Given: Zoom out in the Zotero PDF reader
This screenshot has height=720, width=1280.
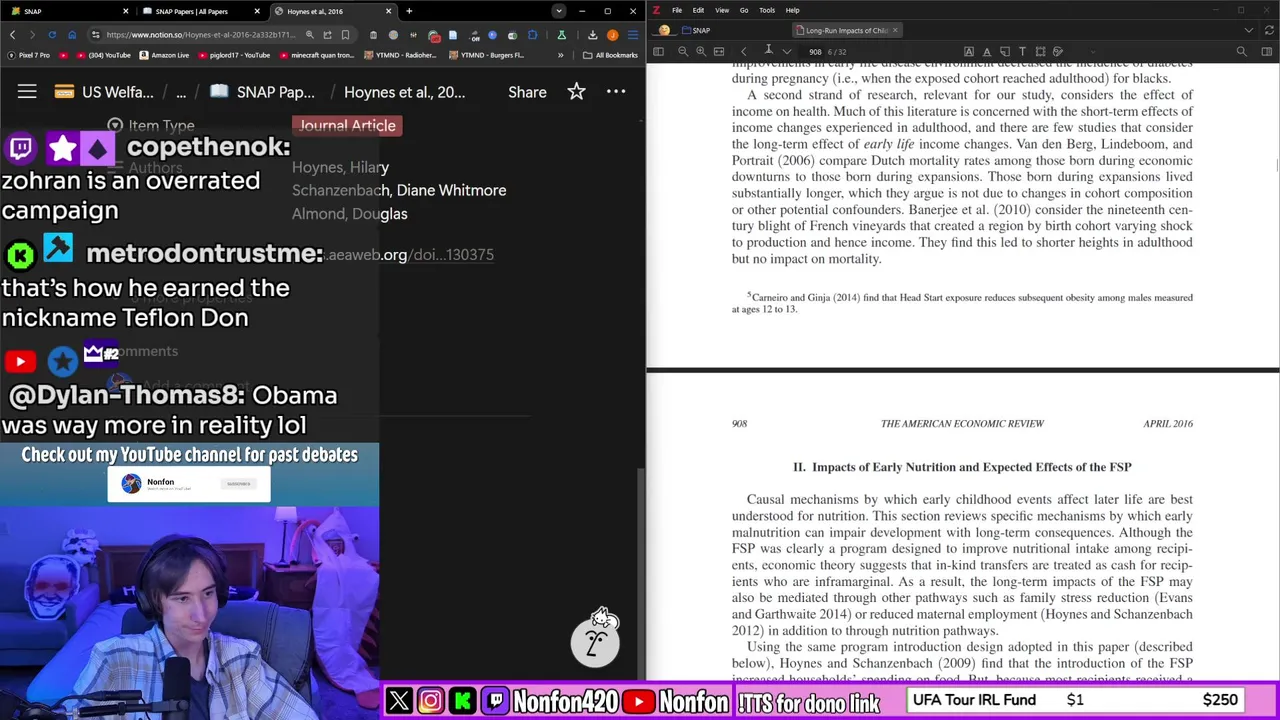Looking at the screenshot, I should pyautogui.click(x=683, y=51).
